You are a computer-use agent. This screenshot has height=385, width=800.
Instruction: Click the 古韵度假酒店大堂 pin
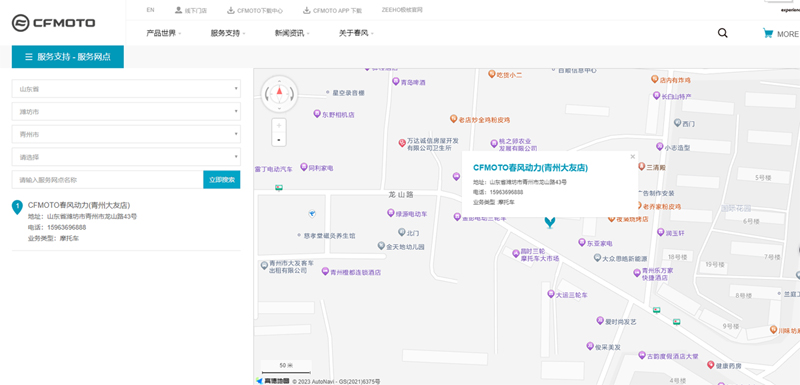pyautogui.click(x=642, y=355)
